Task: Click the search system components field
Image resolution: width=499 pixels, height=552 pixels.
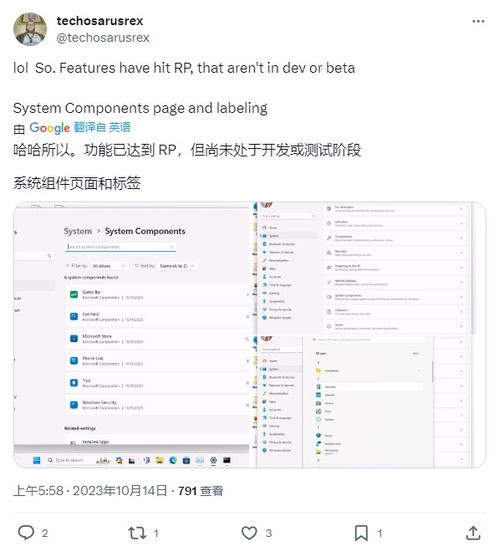Action: 120,247
